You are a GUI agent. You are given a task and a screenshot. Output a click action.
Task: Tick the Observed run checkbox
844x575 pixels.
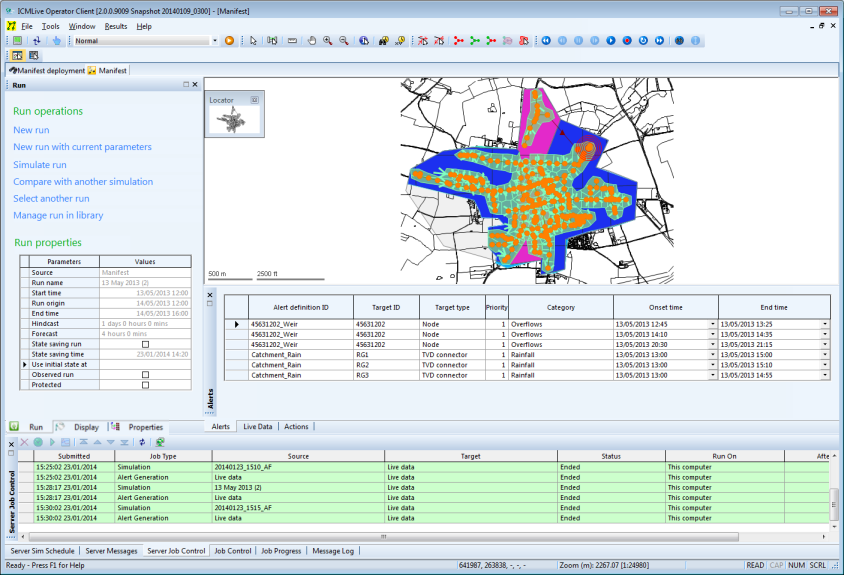click(x=145, y=375)
